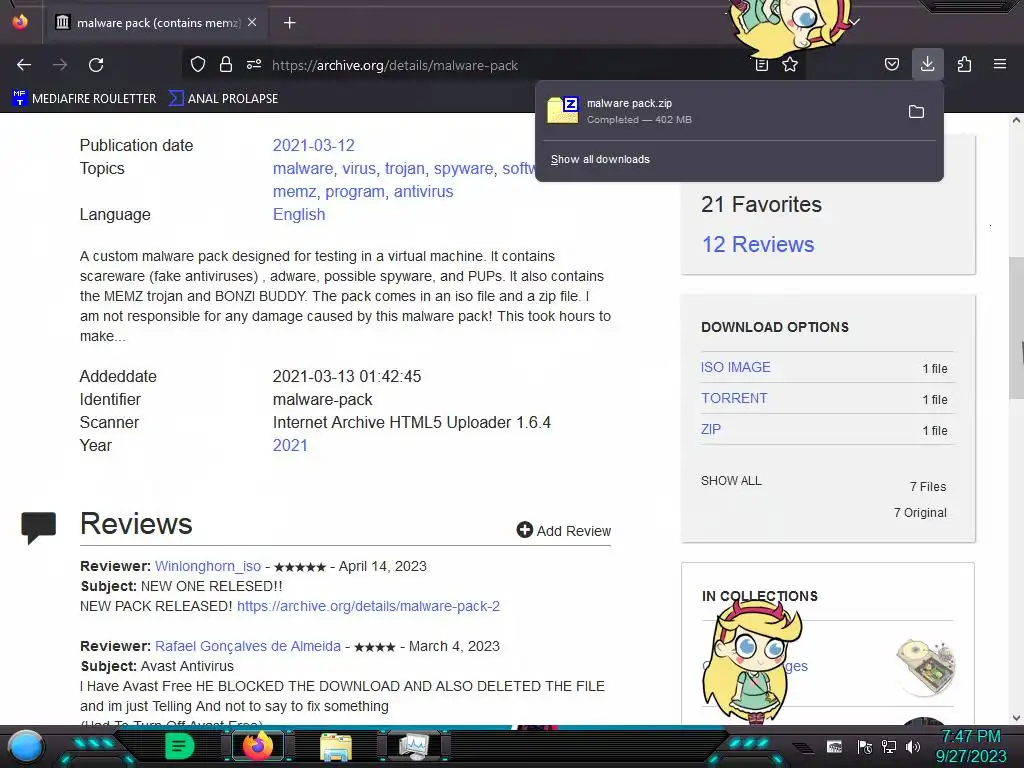Open the second bookmark toolbar item

pyautogui.click(x=223, y=99)
